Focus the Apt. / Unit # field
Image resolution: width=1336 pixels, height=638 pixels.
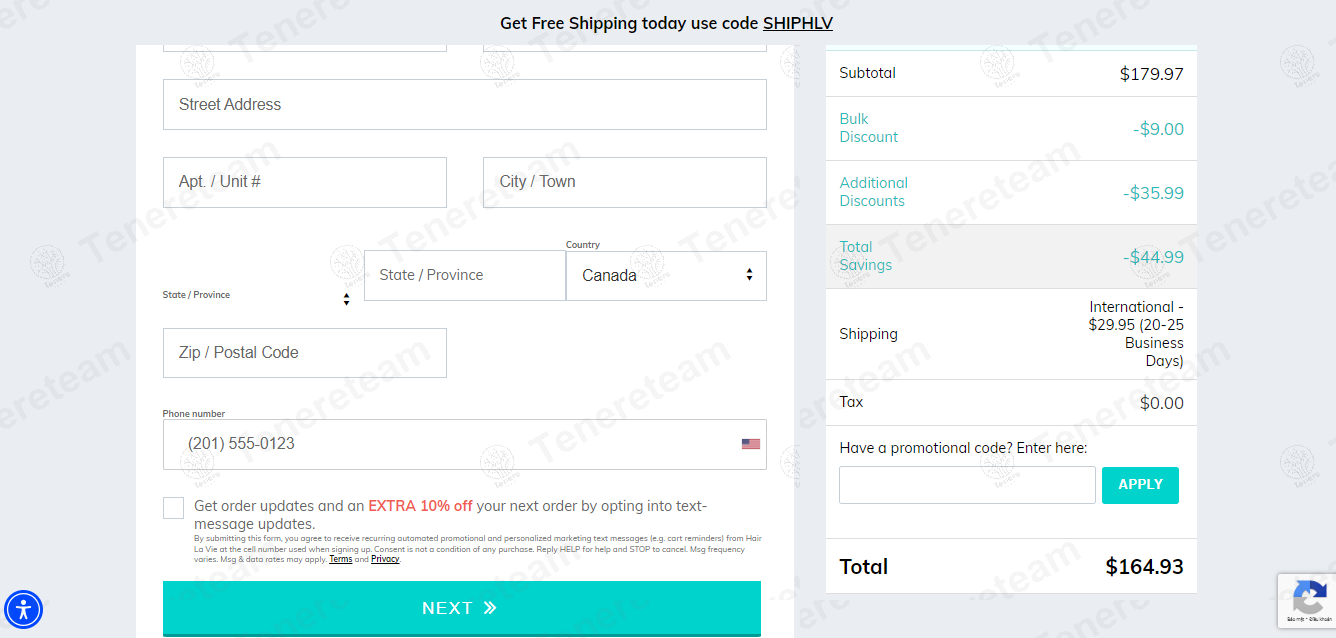[305, 182]
